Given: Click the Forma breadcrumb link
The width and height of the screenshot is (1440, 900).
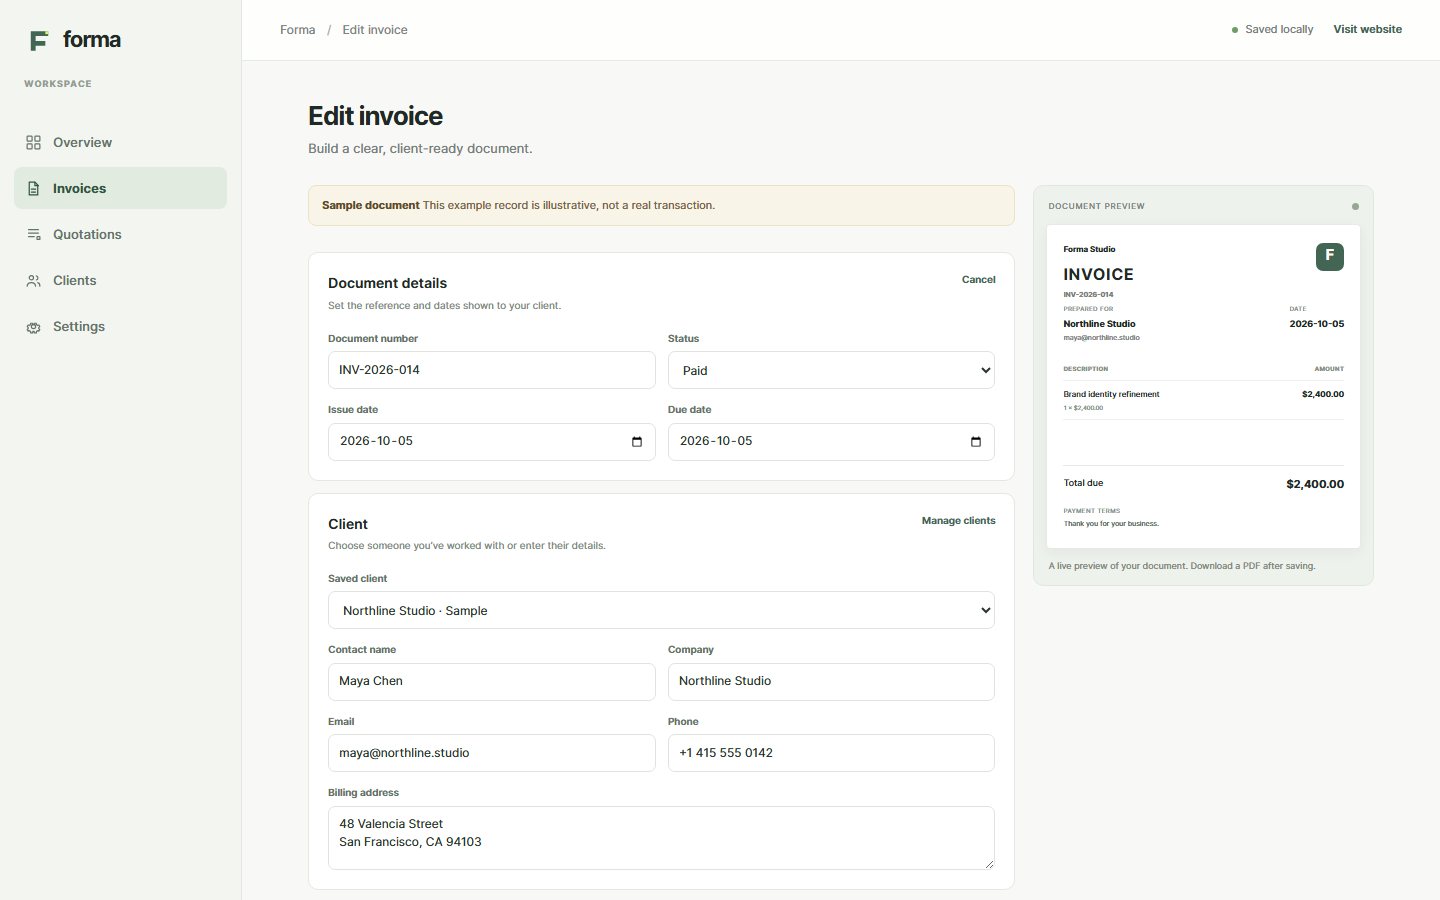Looking at the screenshot, I should (x=297, y=30).
